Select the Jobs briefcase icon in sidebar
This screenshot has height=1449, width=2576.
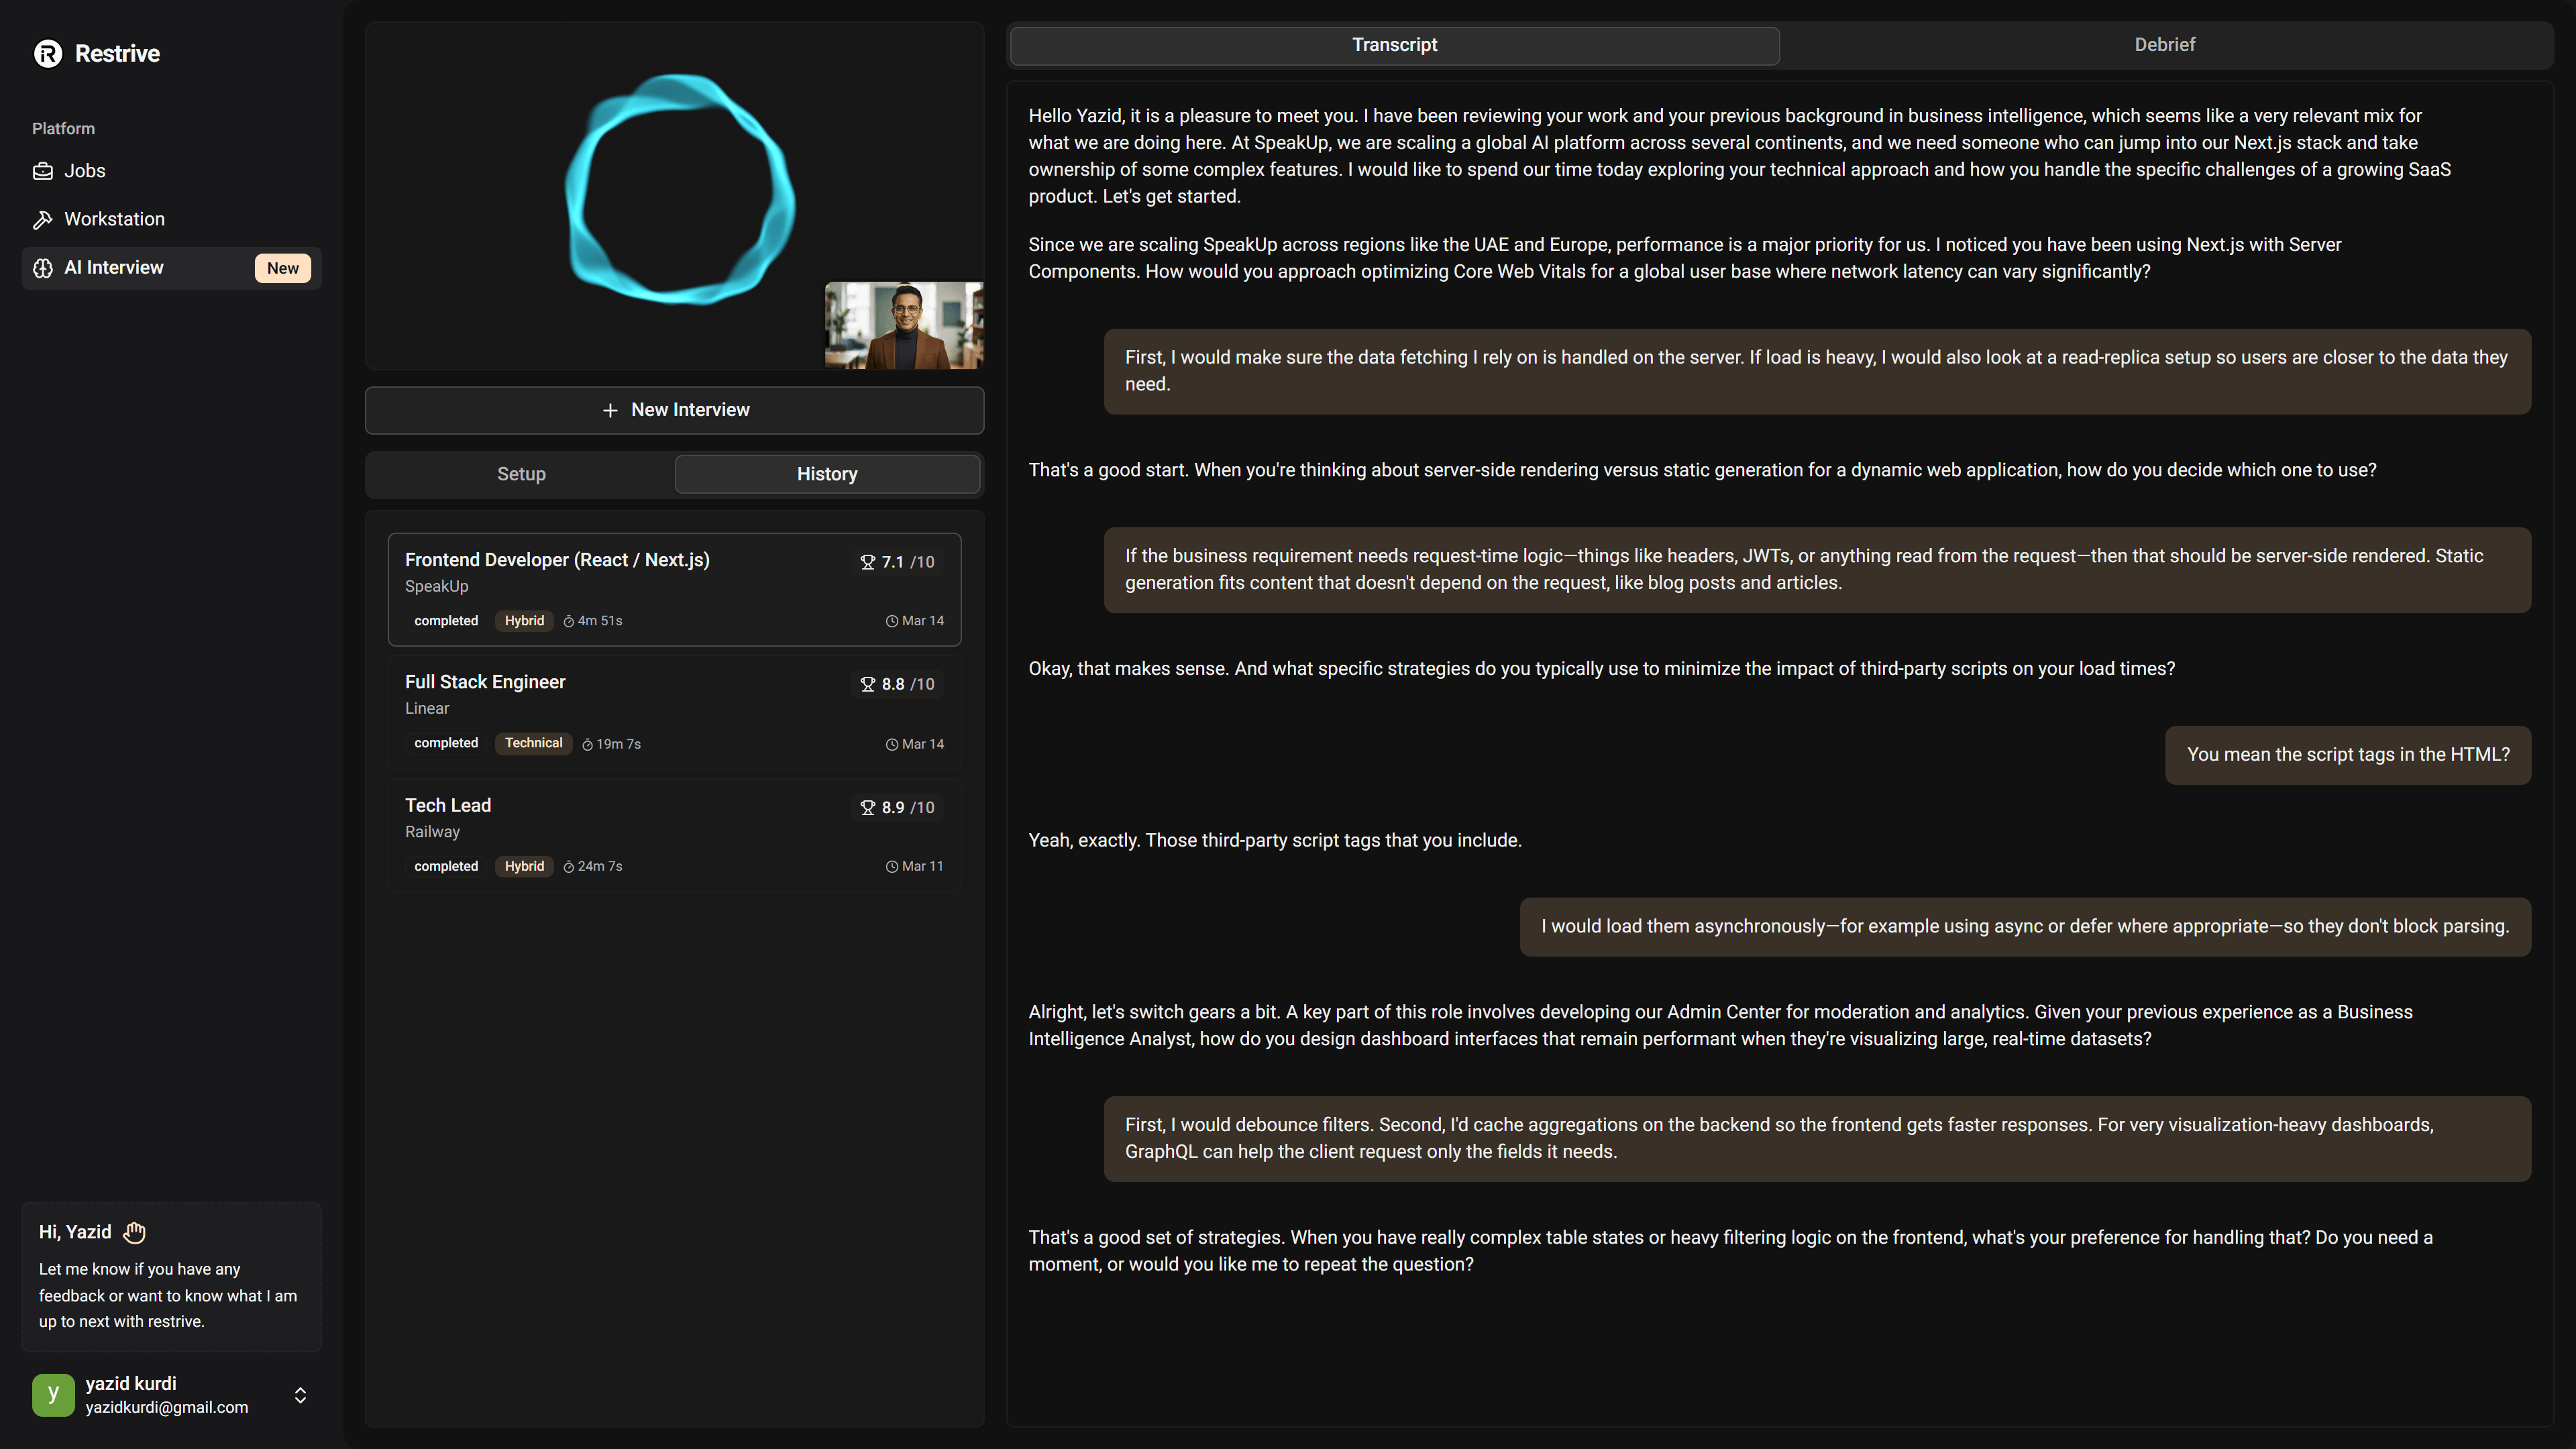tap(43, 170)
